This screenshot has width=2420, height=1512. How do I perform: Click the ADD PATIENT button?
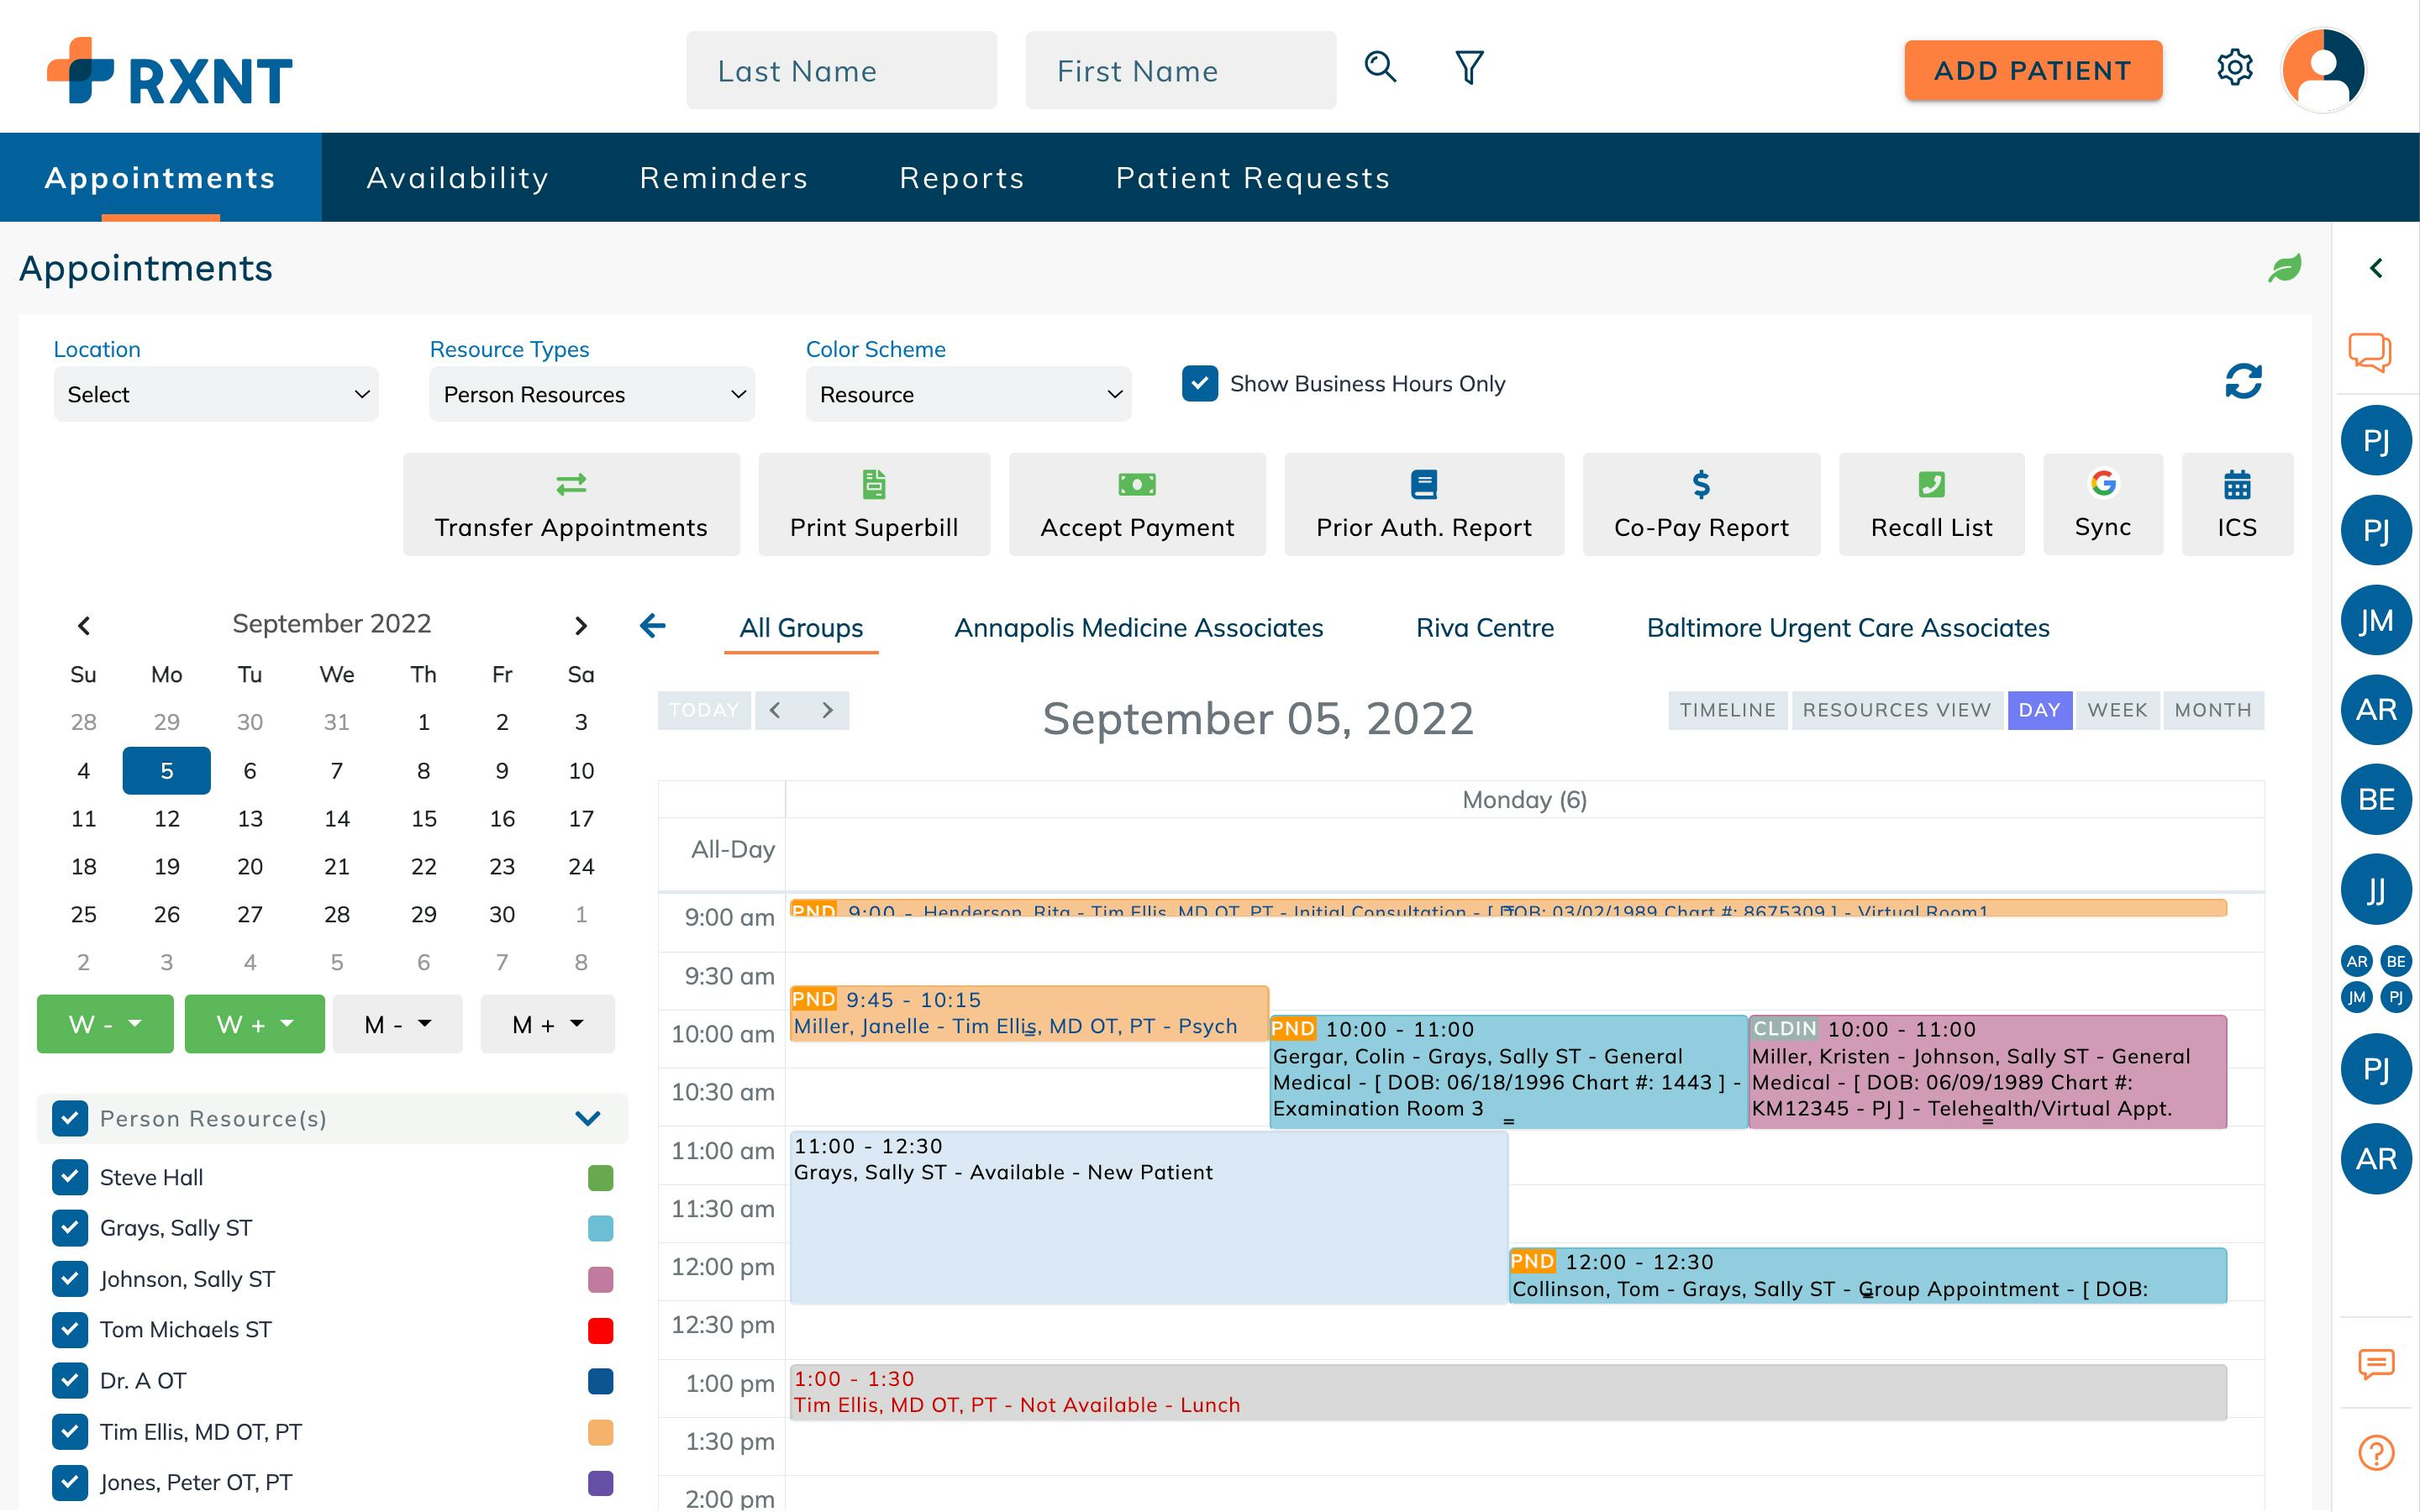tap(2033, 70)
